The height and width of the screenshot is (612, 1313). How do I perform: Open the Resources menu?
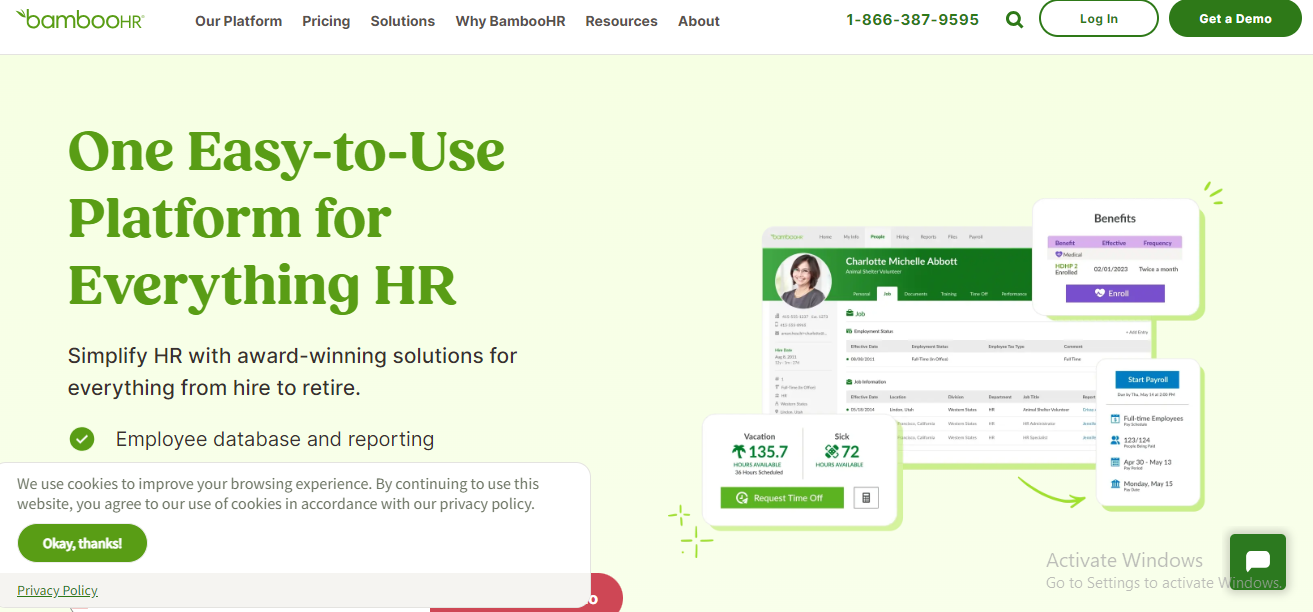click(621, 21)
